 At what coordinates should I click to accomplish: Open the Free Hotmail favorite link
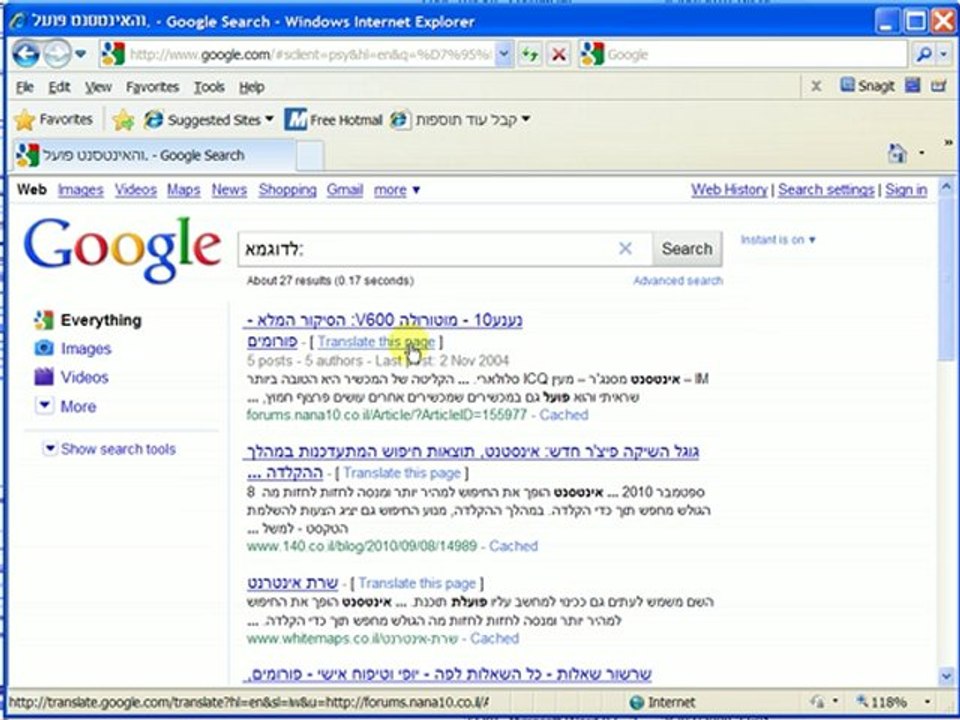334,119
